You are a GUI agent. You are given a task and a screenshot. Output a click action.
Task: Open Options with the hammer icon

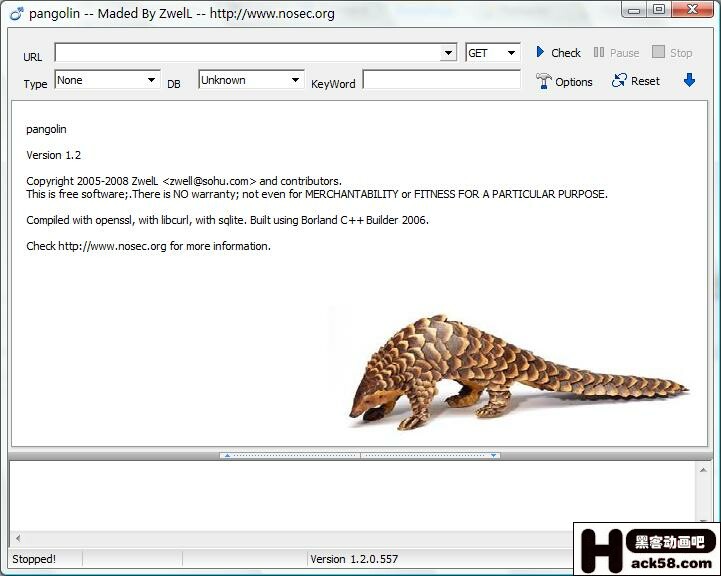[x=564, y=81]
